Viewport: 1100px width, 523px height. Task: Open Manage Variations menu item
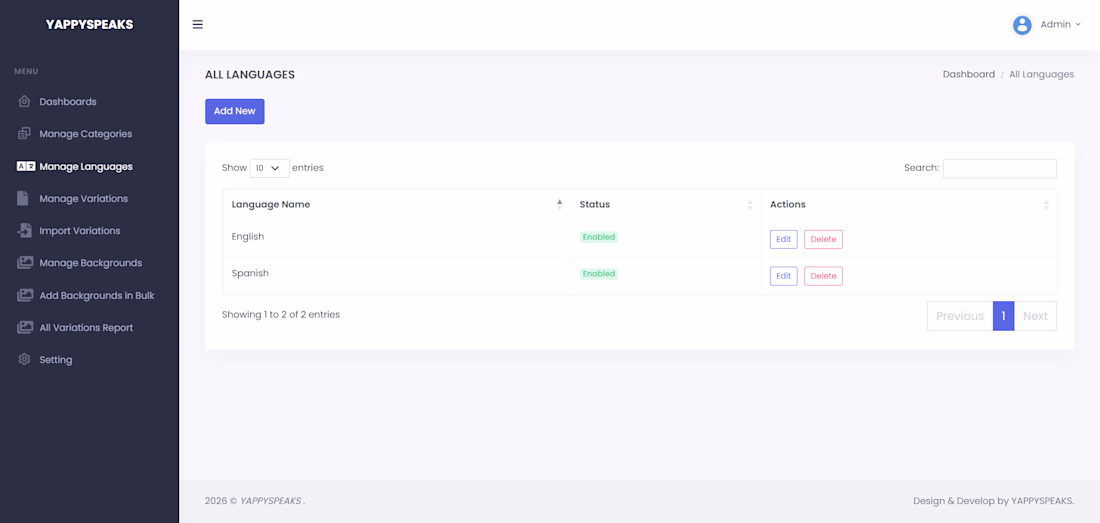pyautogui.click(x=83, y=198)
